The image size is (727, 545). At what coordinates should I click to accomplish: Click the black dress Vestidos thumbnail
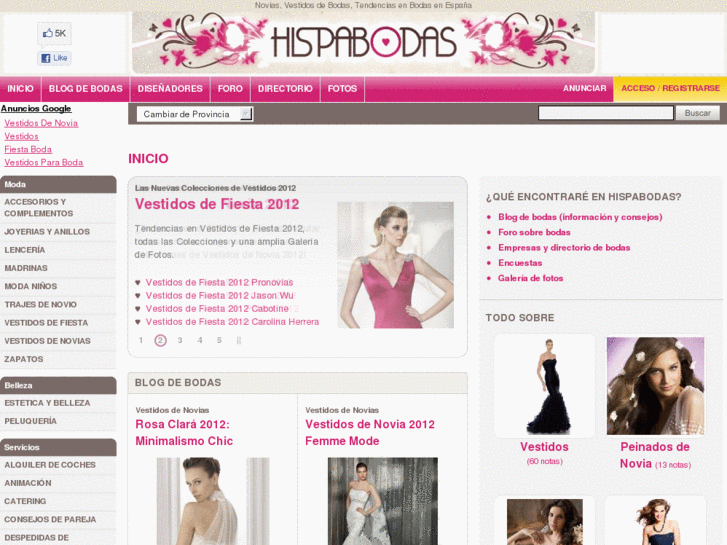tap(544, 386)
